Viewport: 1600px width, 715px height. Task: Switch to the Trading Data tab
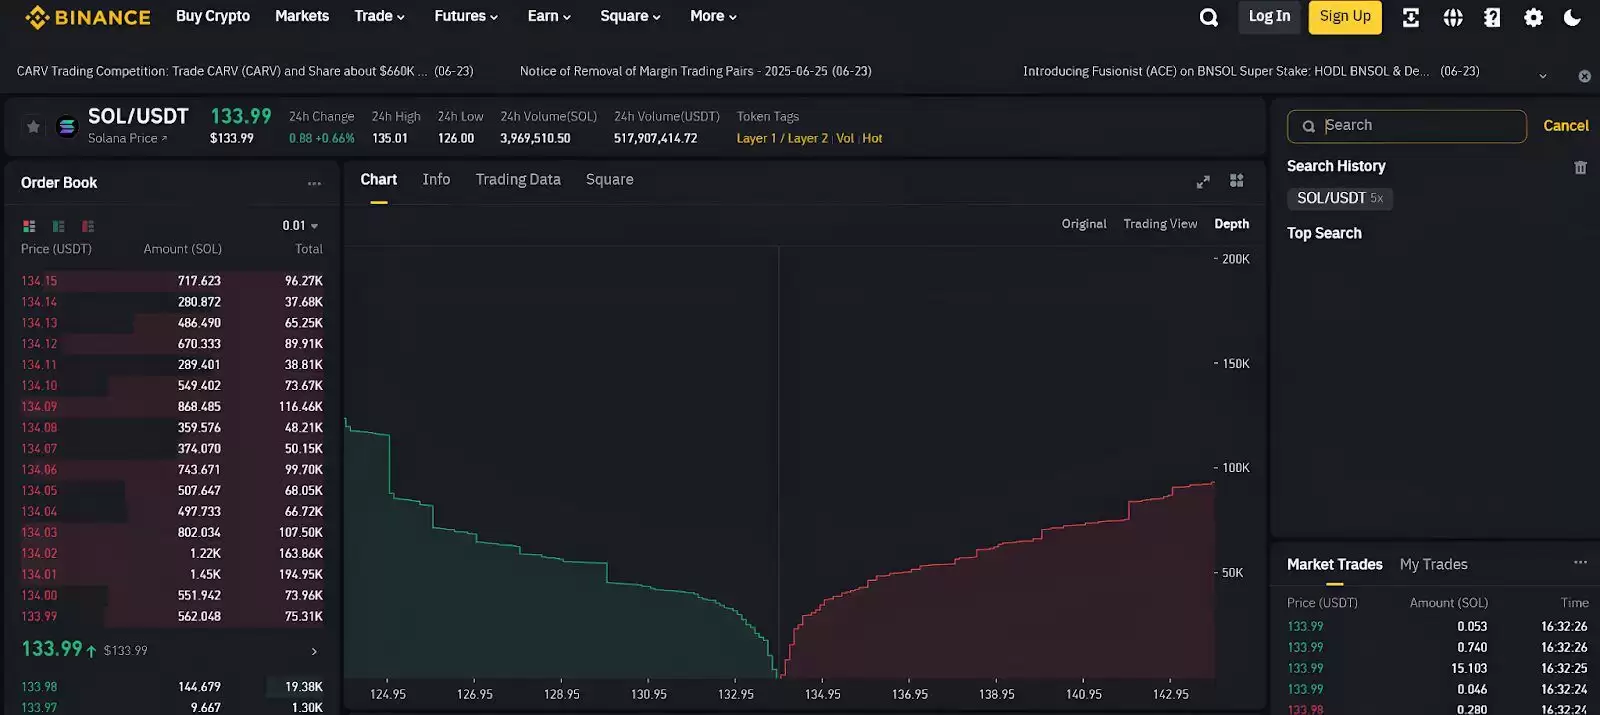517,180
